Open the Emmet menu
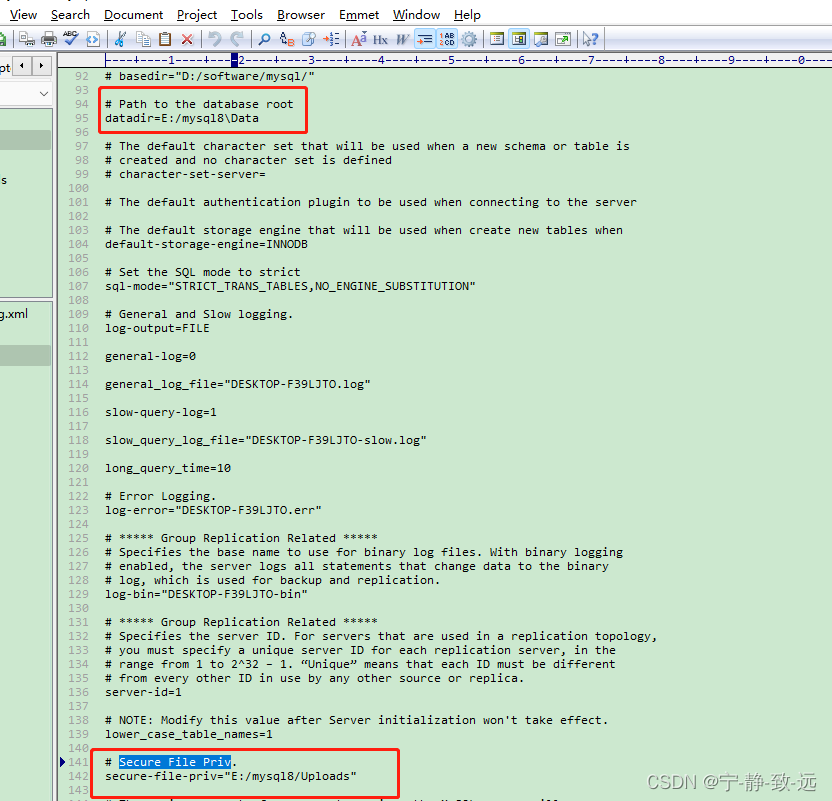This screenshot has height=801, width=832. tap(359, 15)
